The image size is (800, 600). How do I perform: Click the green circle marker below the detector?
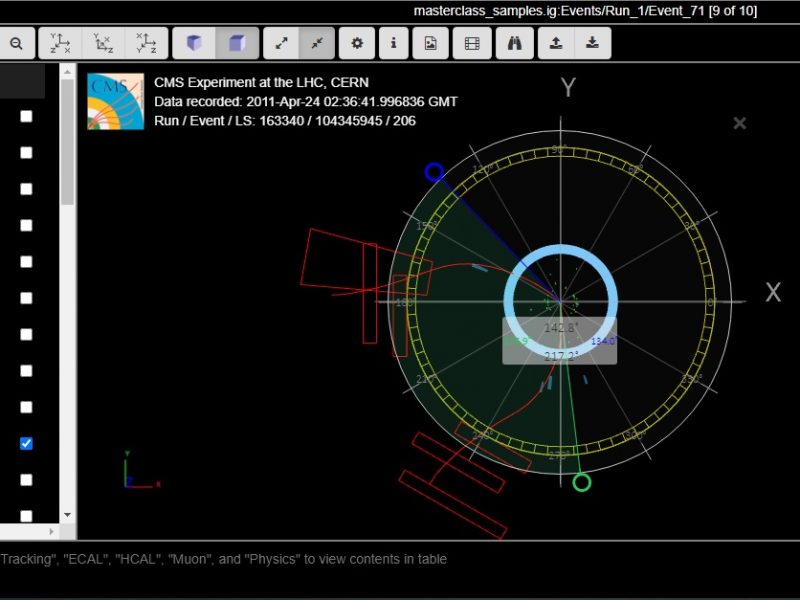[x=581, y=482]
